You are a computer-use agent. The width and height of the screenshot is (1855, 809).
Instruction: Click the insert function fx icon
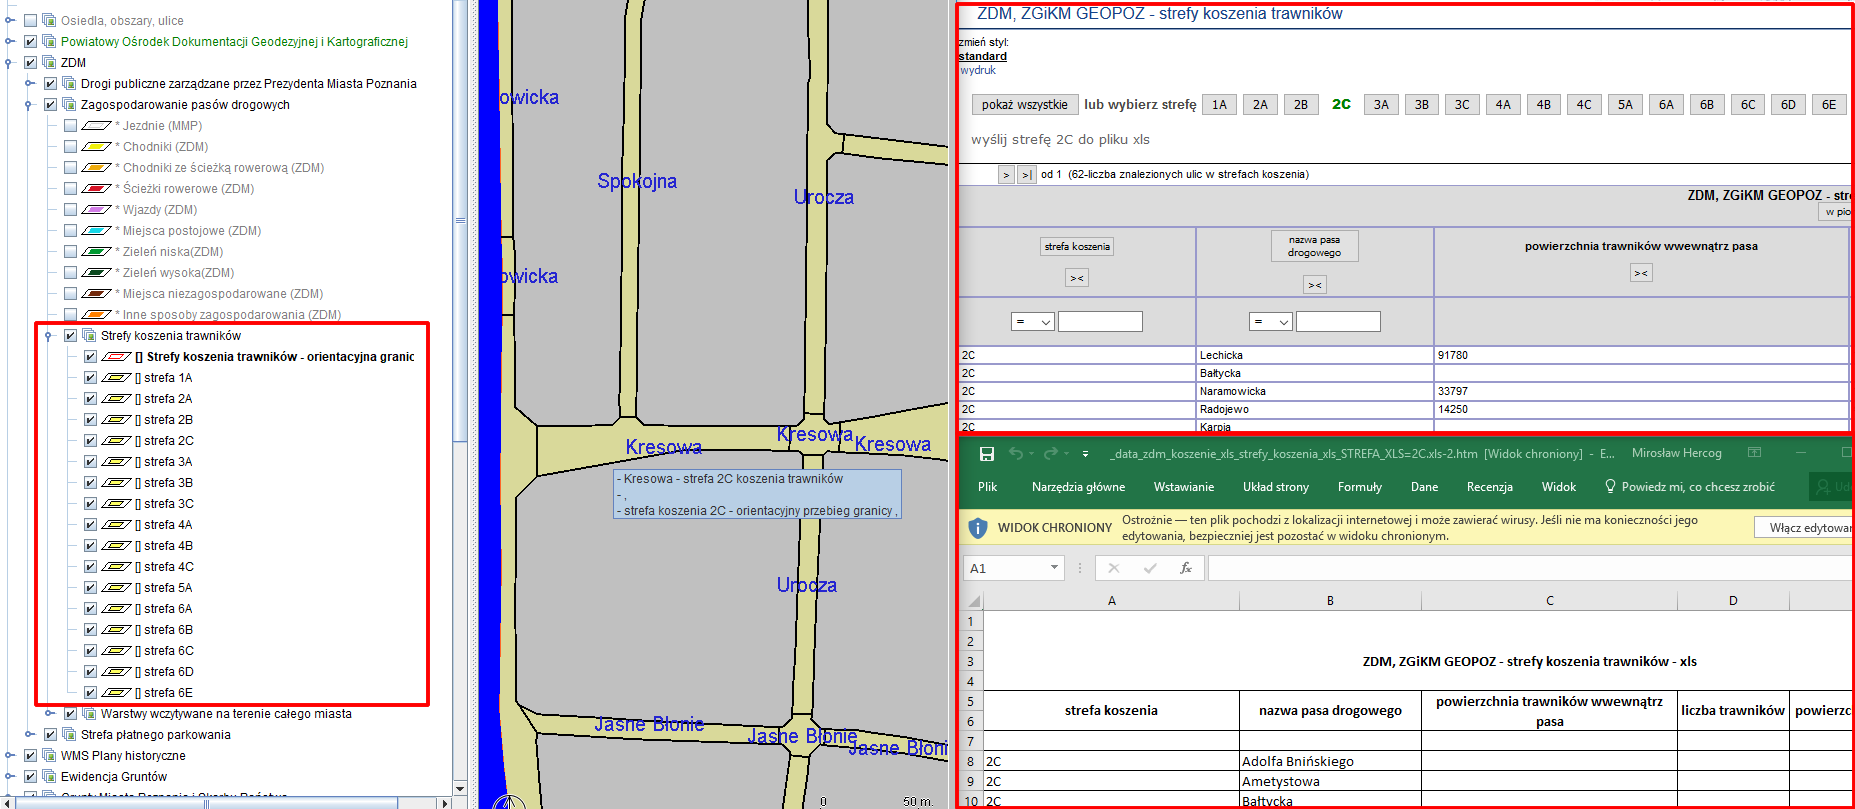coord(1185,568)
